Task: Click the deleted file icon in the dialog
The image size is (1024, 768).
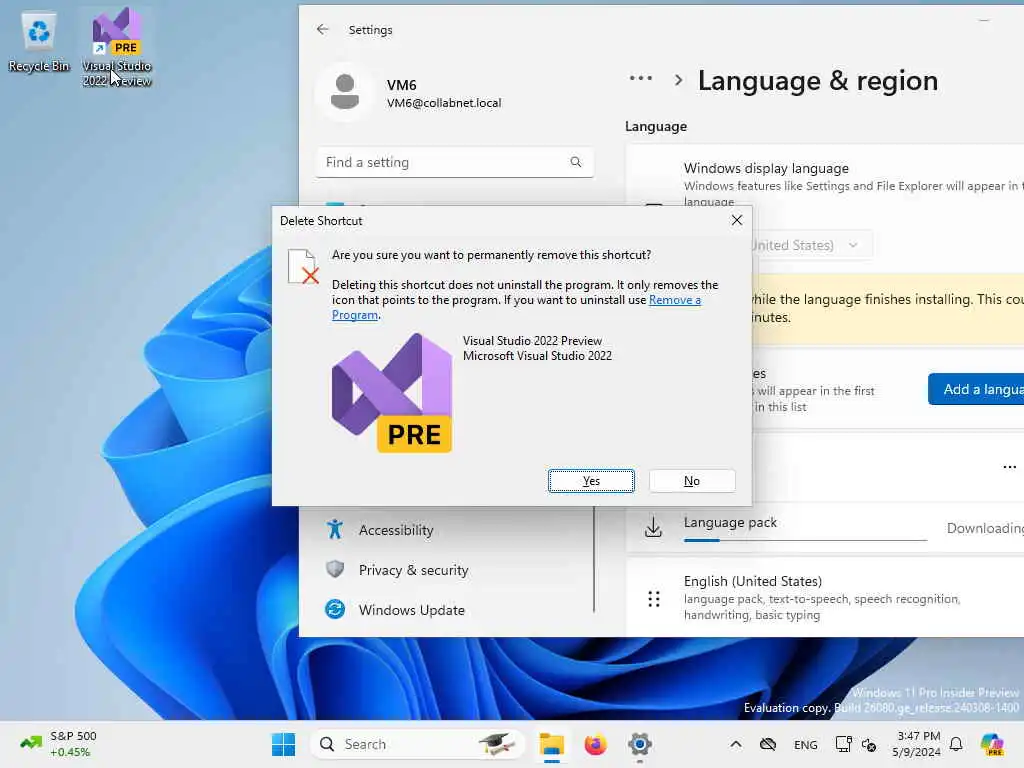Action: coord(303,266)
